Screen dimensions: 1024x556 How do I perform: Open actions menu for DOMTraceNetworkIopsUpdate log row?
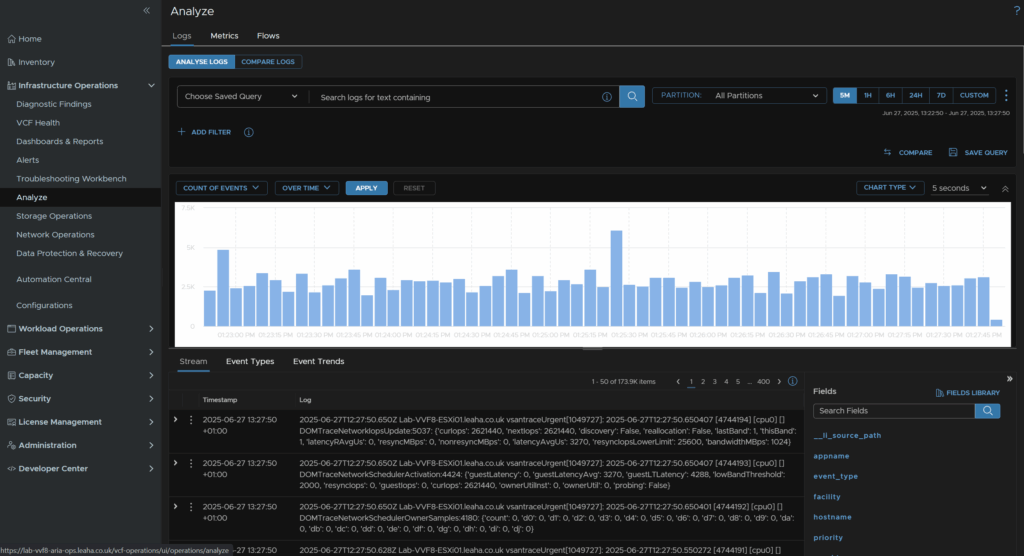point(191,420)
